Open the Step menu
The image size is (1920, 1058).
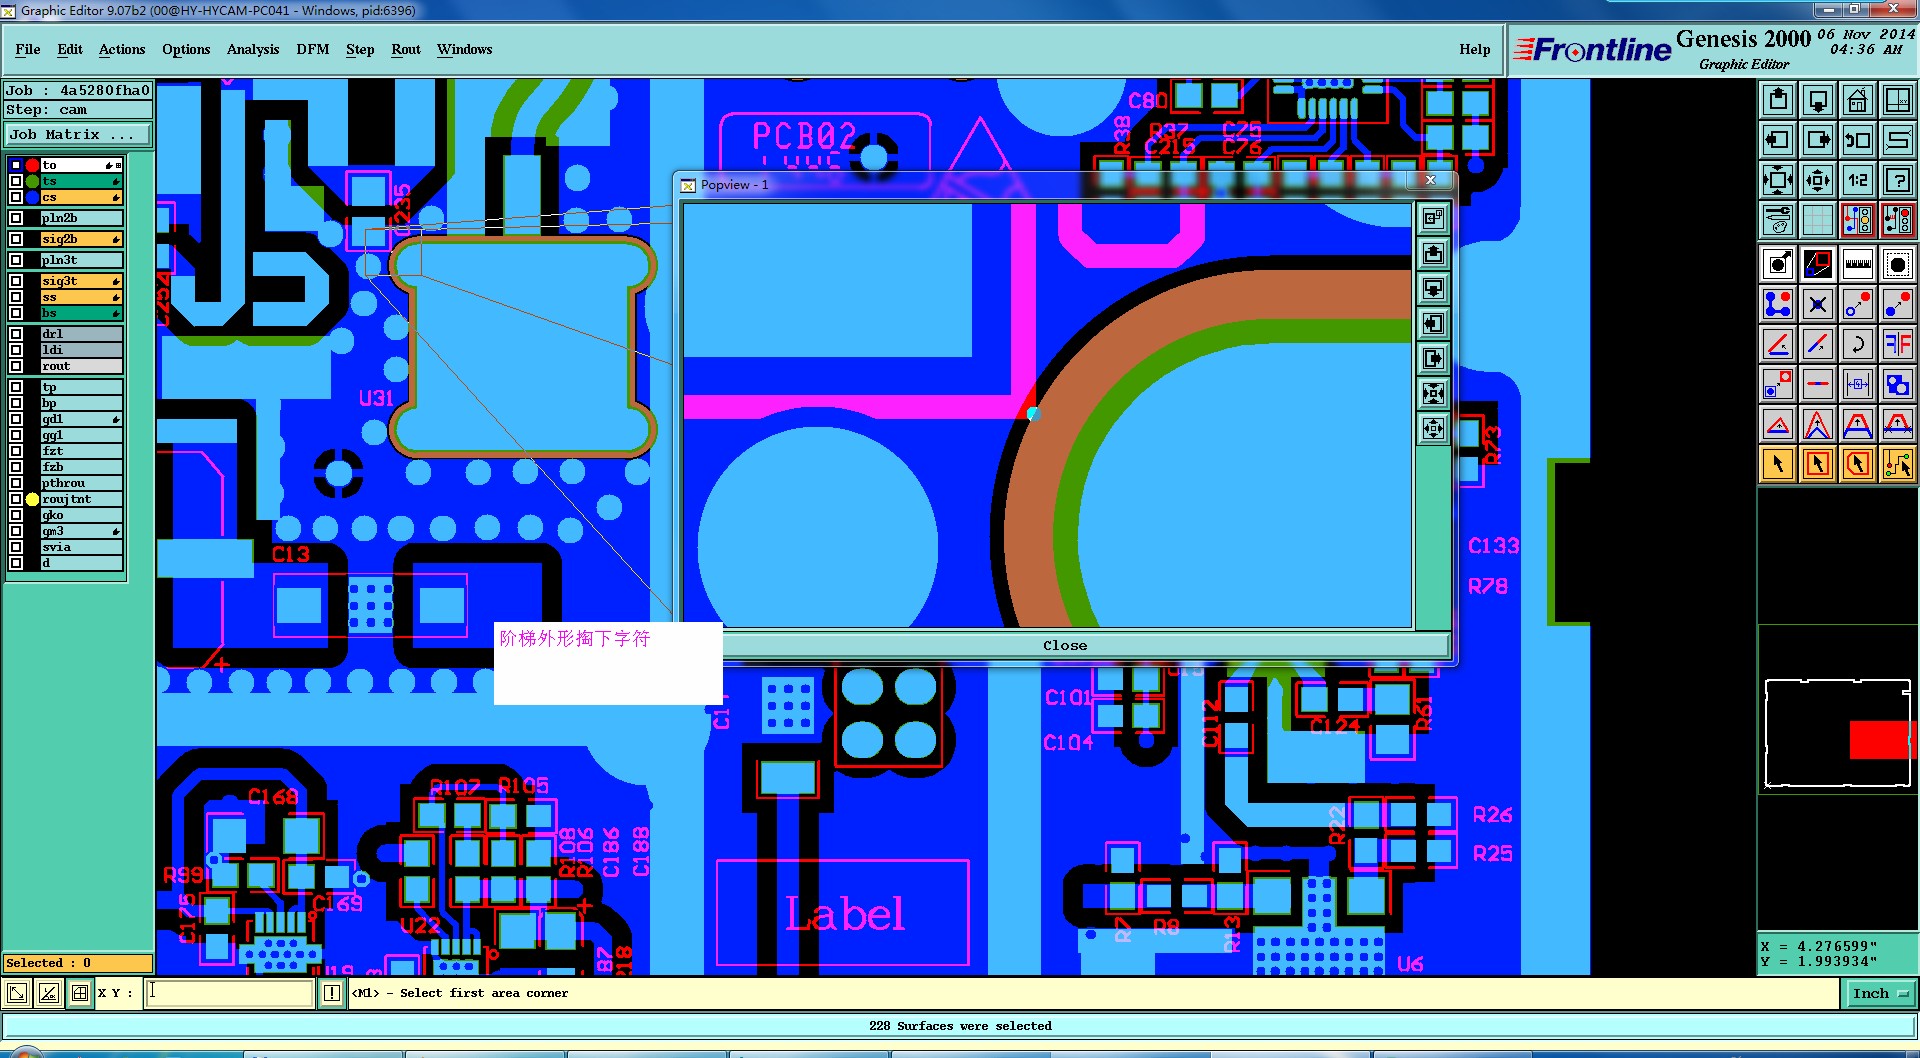coord(360,49)
